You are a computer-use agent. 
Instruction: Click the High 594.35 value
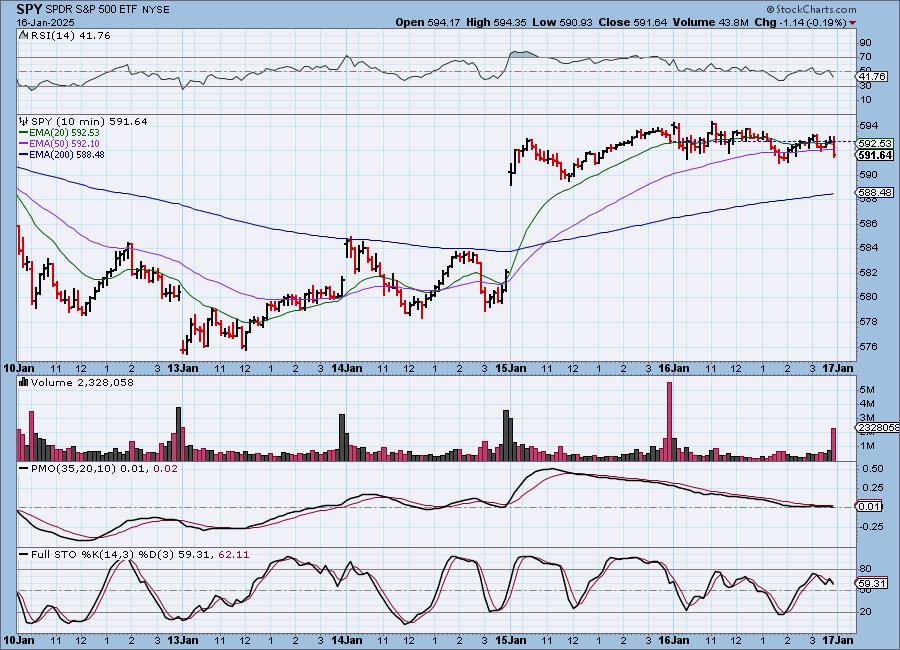tap(496, 22)
